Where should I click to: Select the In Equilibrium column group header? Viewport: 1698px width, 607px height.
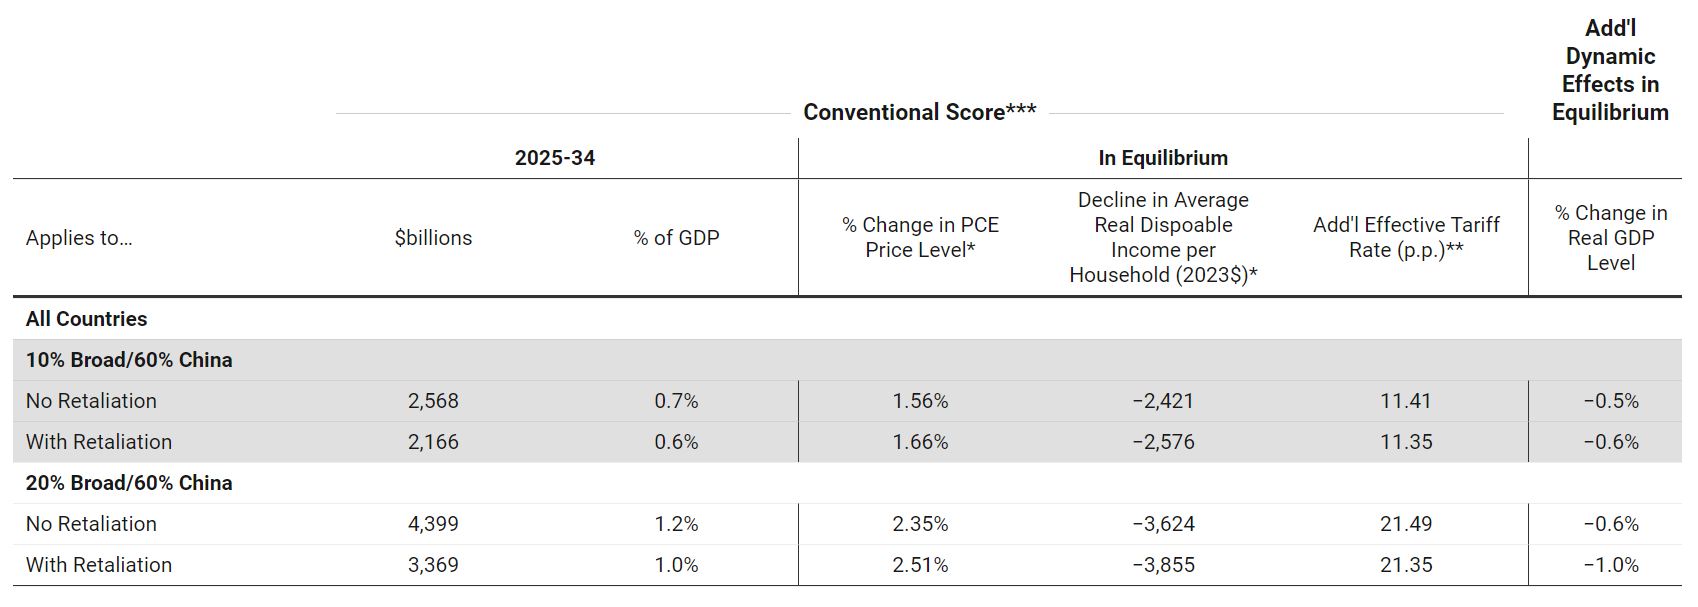[x=1163, y=158]
